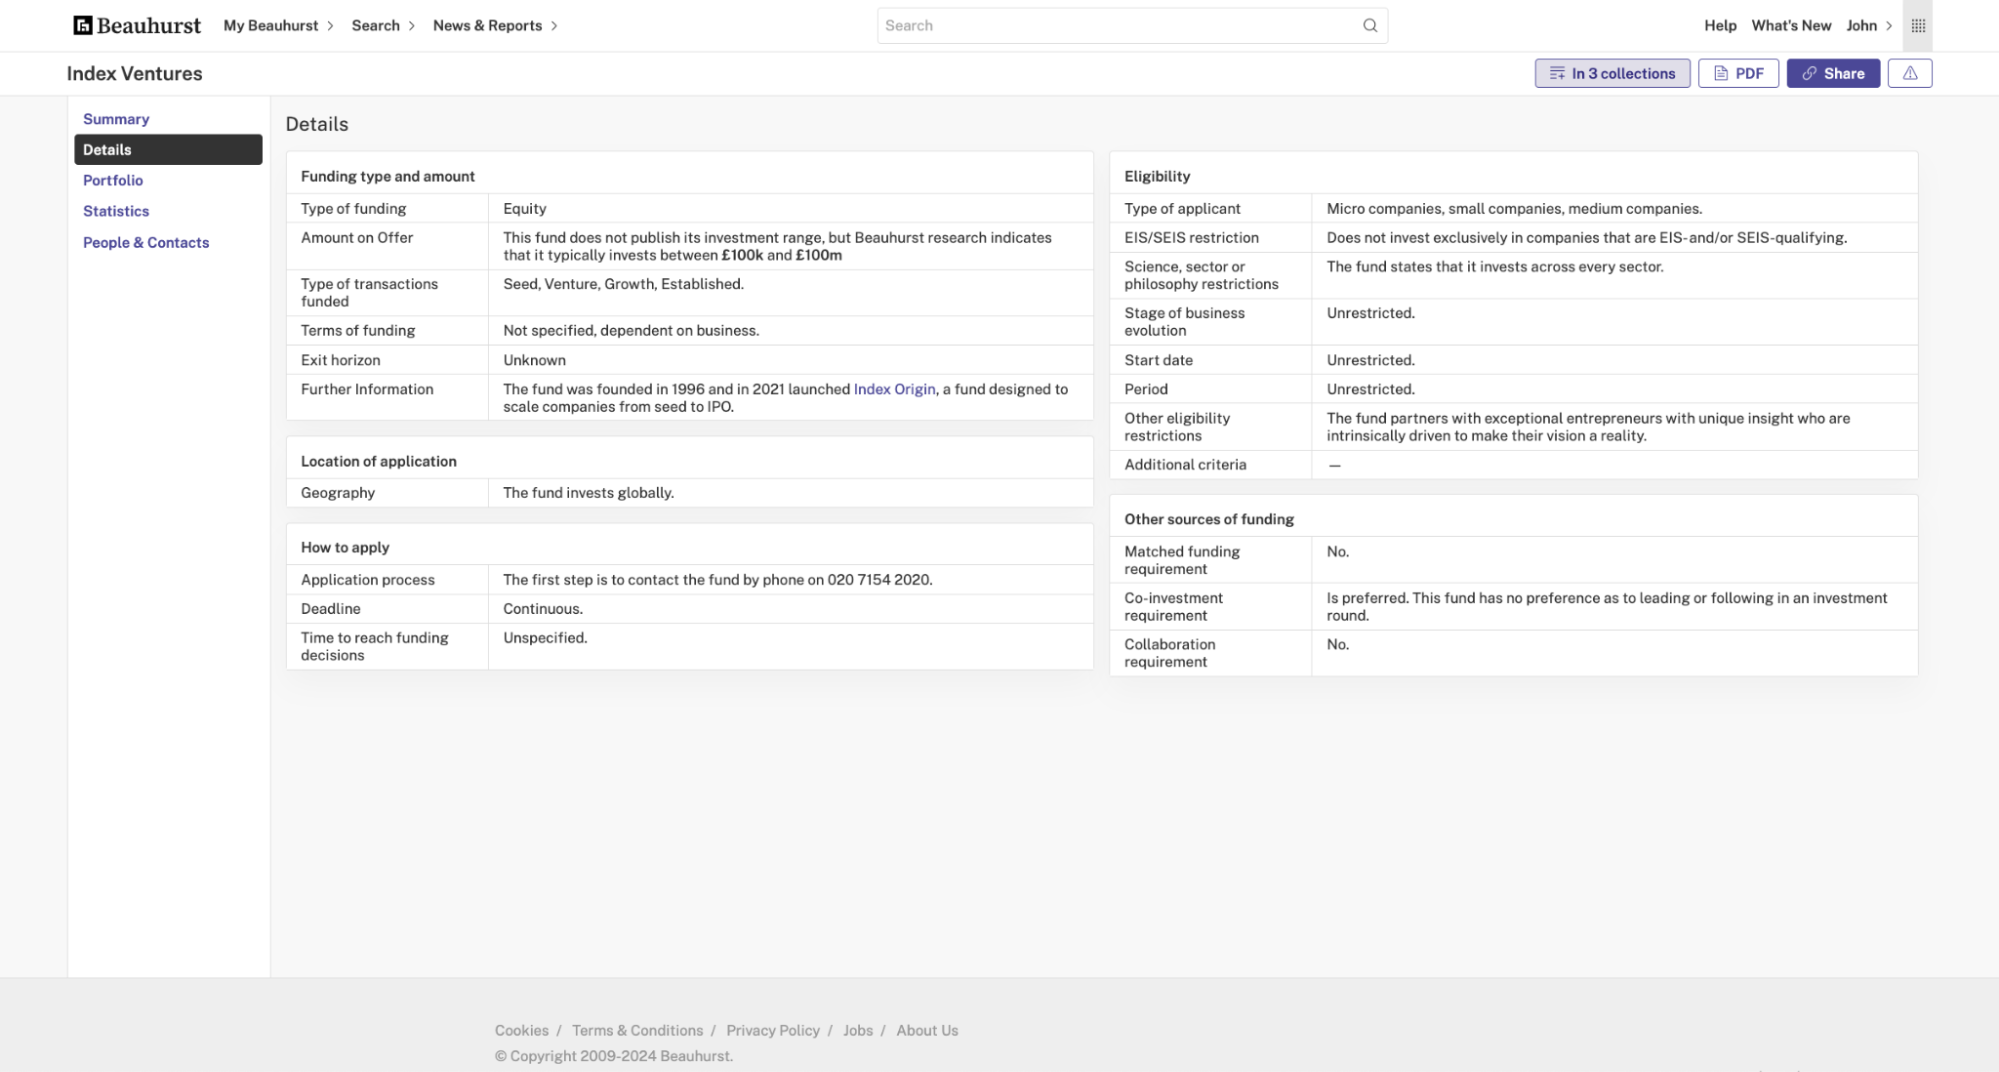Click the 'Funding type and amount' header
The image size is (1999, 1072).
pyautogui.click(x=387, y=176)
